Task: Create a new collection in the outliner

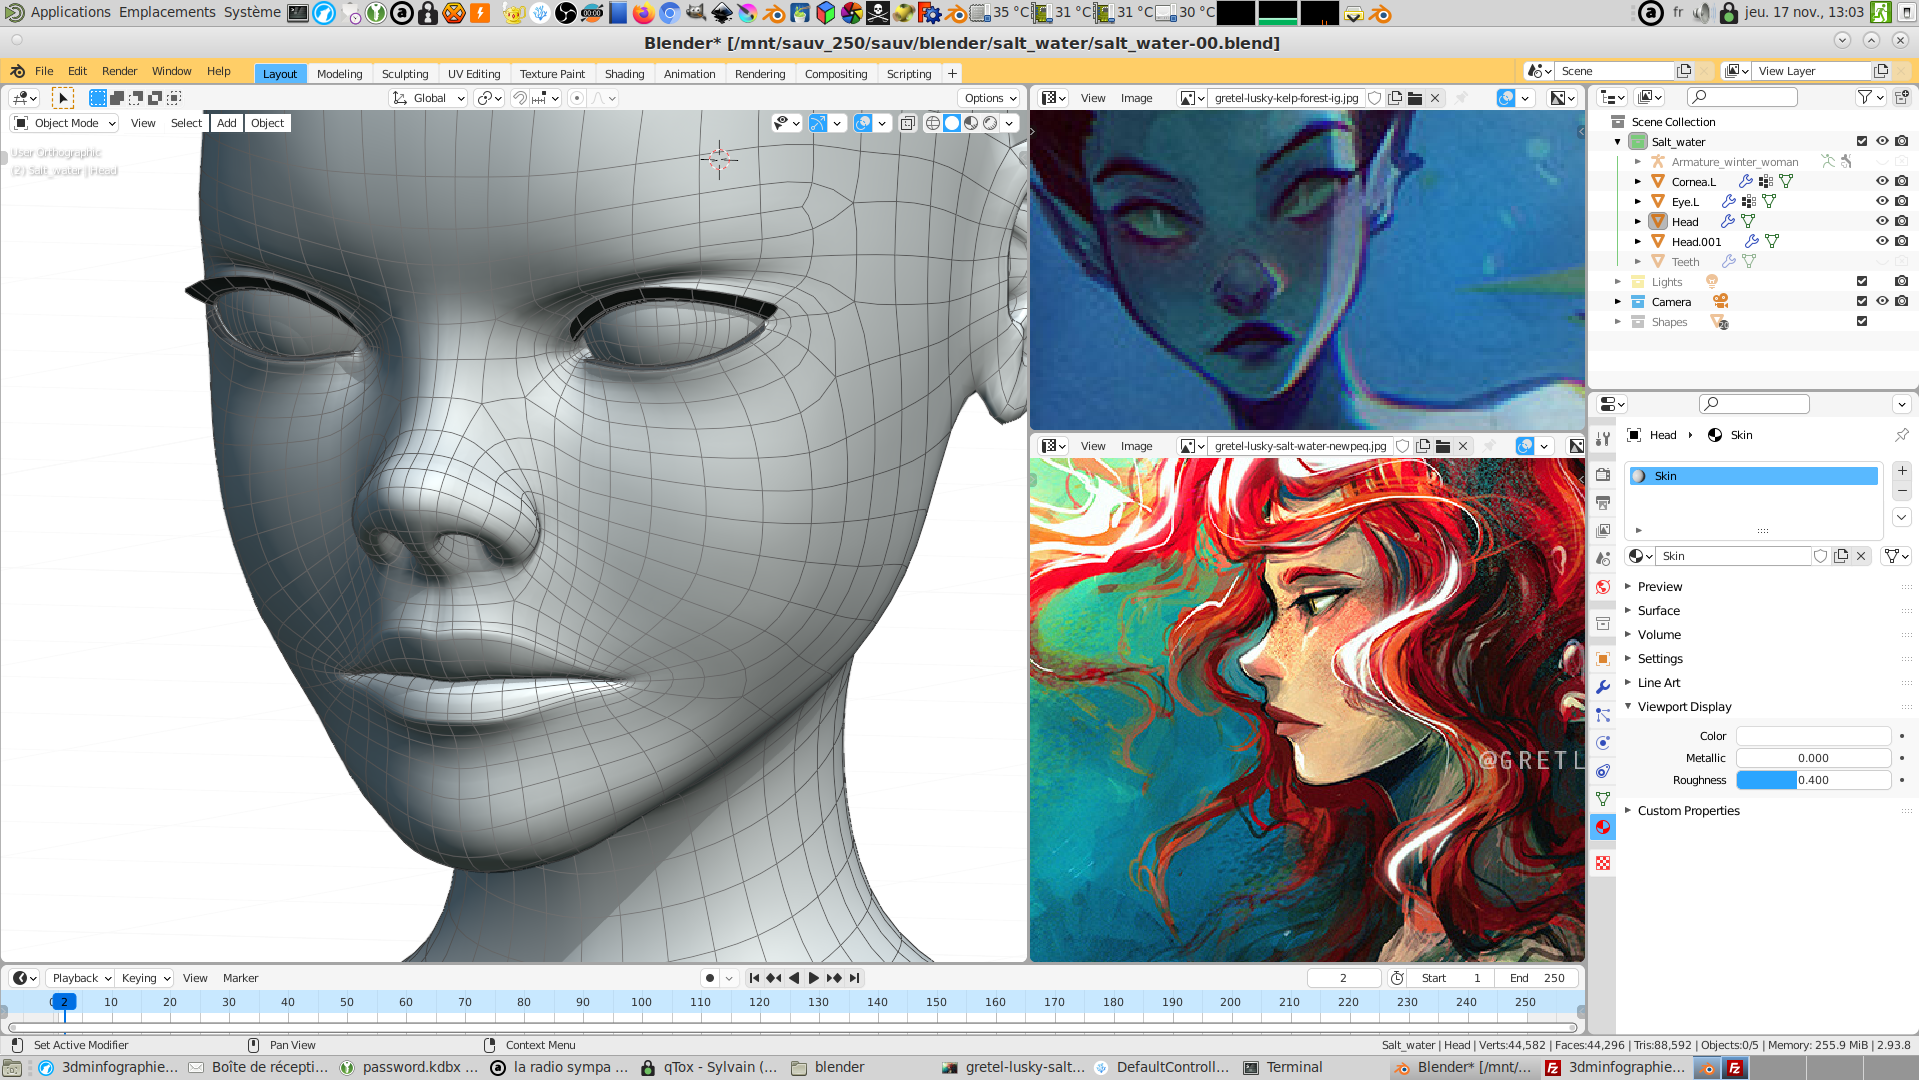Action: click(x=1901, y=97)
